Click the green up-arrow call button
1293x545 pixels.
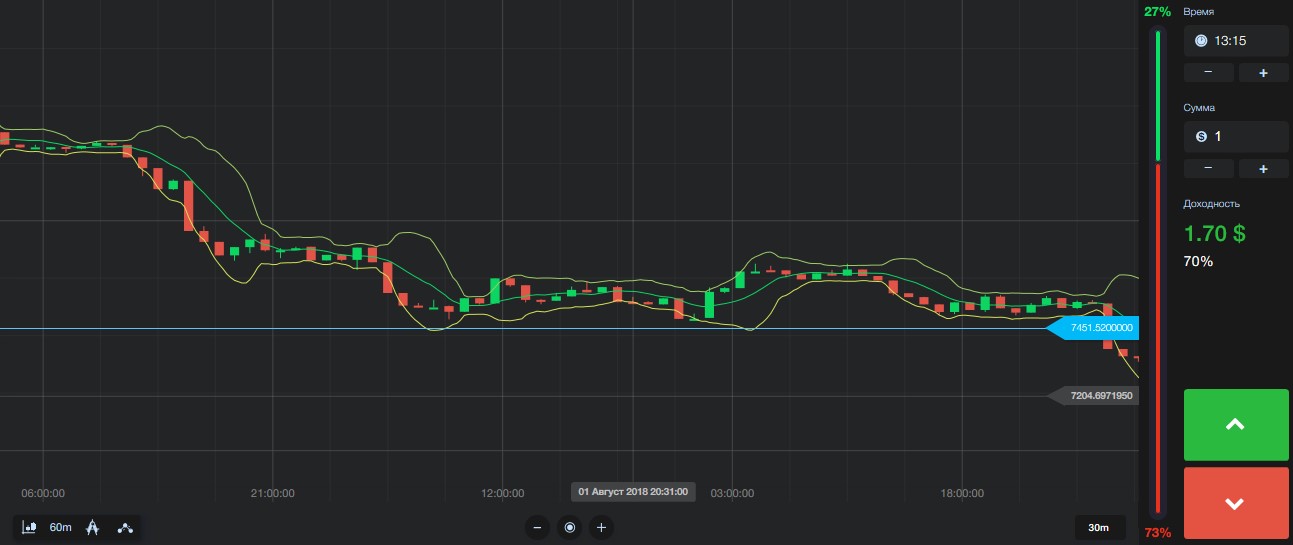point(1235,425)
